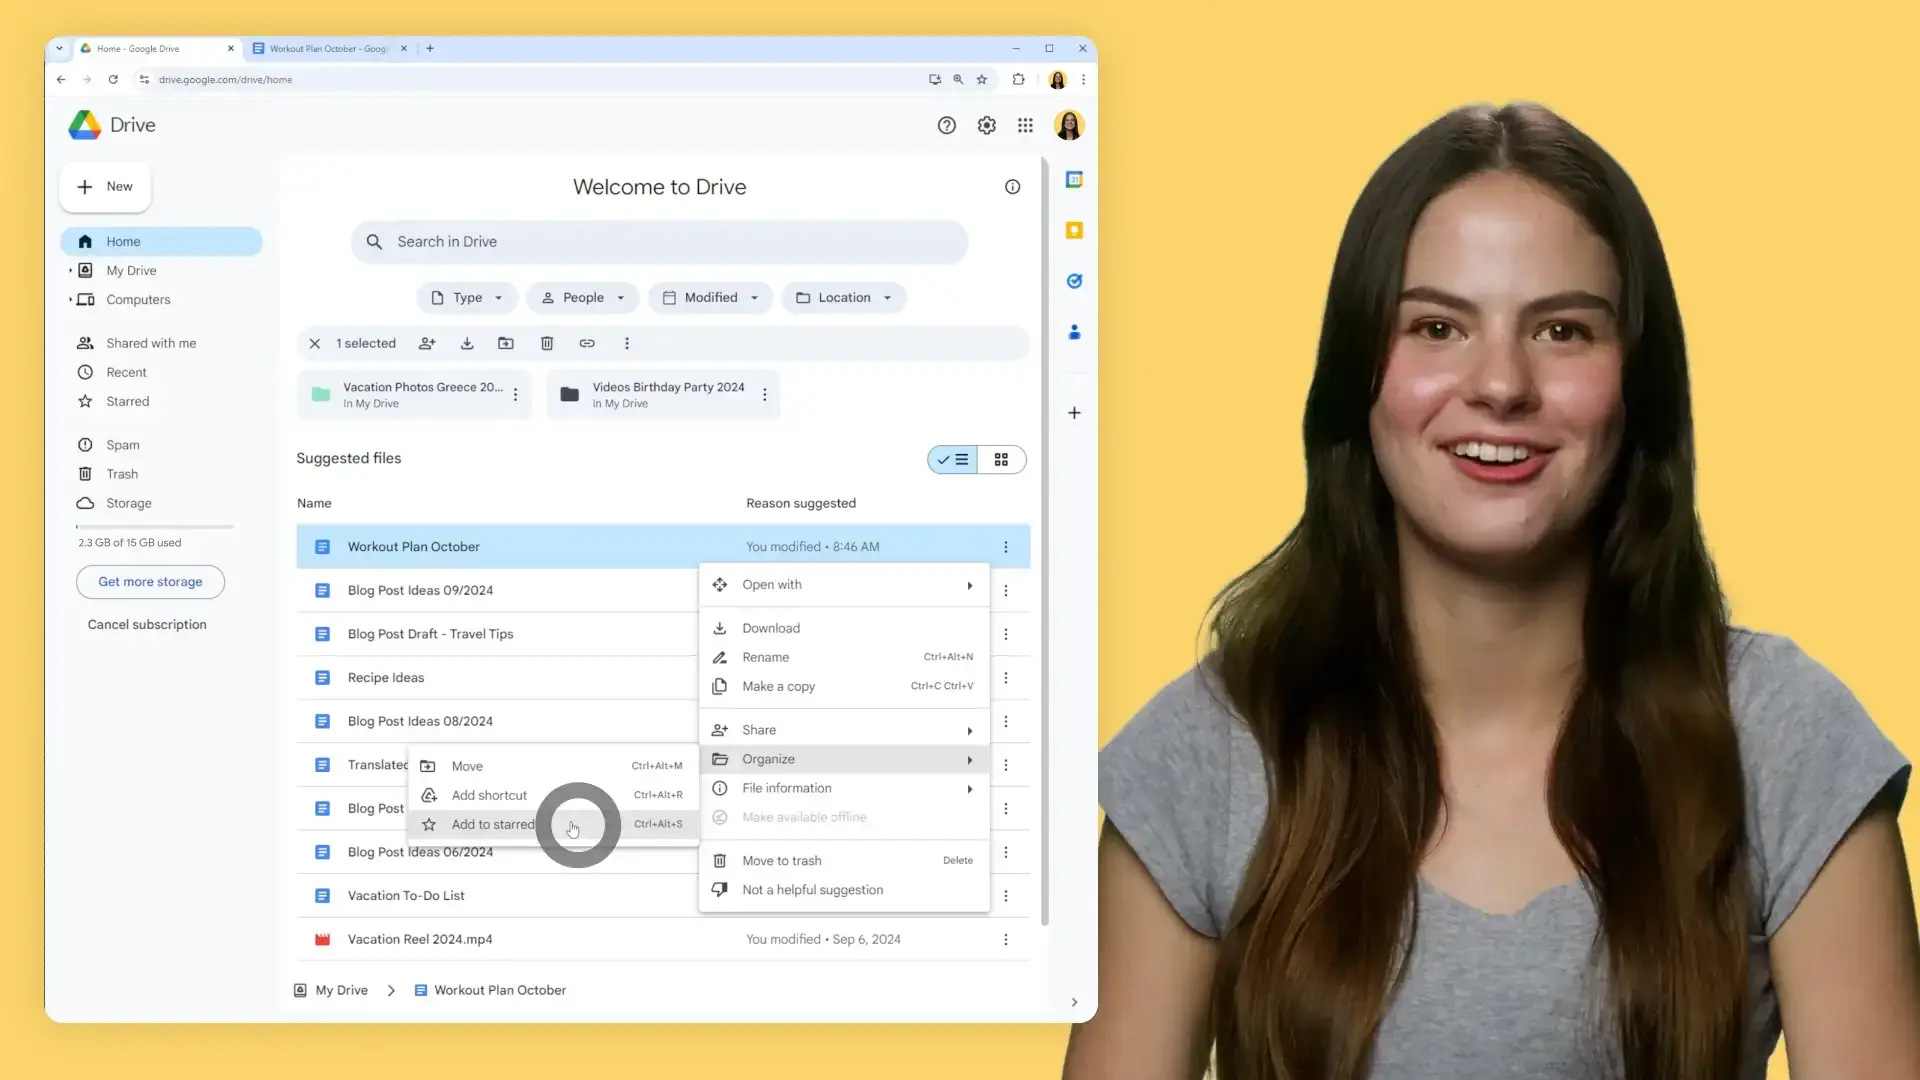Switch to grid layout view
This screenshot has height=1080, width=1920.
(x=1001, y=459)
